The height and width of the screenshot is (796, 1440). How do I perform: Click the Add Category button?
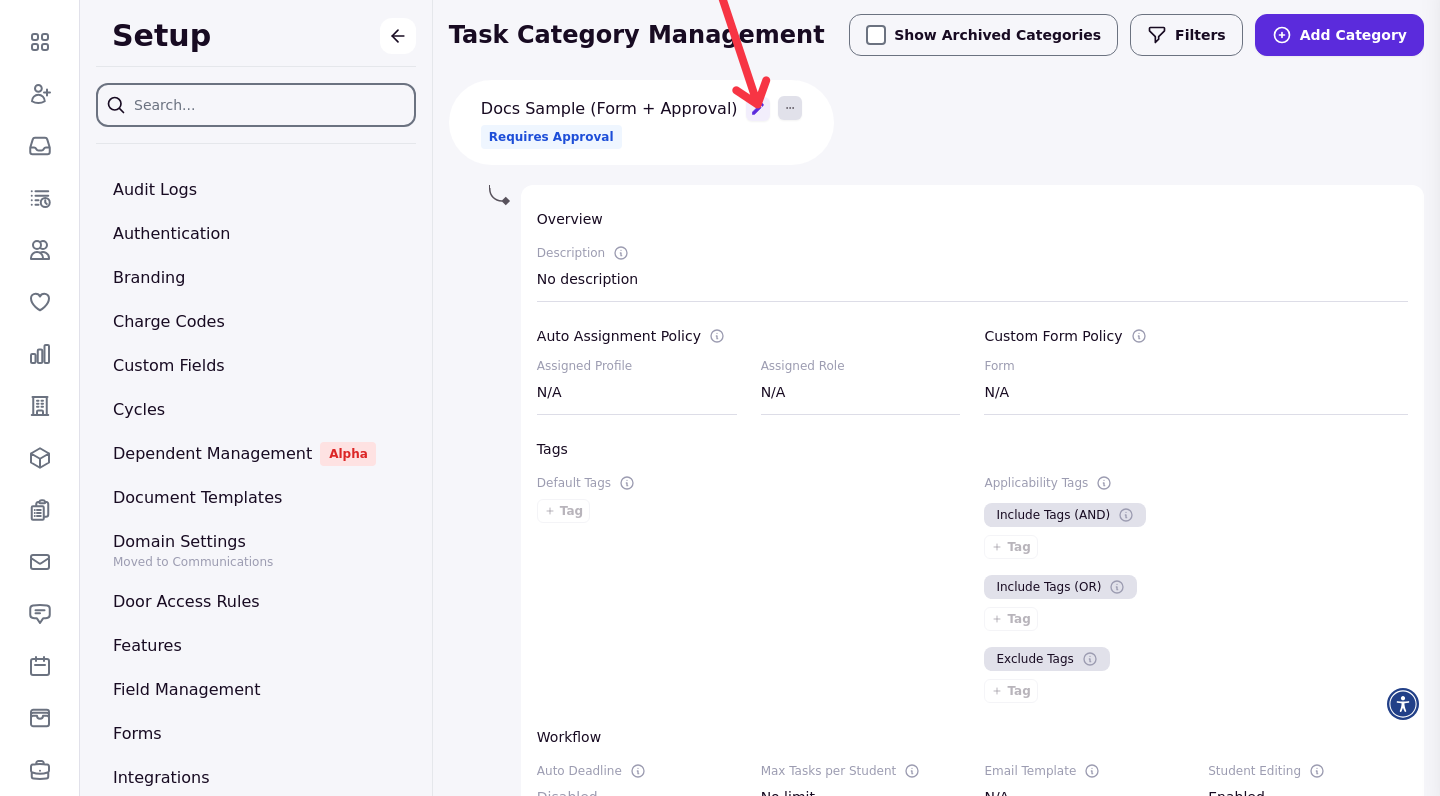tap(1339, 35)
